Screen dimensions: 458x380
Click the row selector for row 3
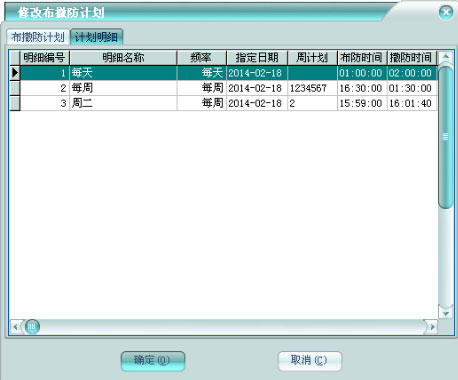click(x=15, y=103)
